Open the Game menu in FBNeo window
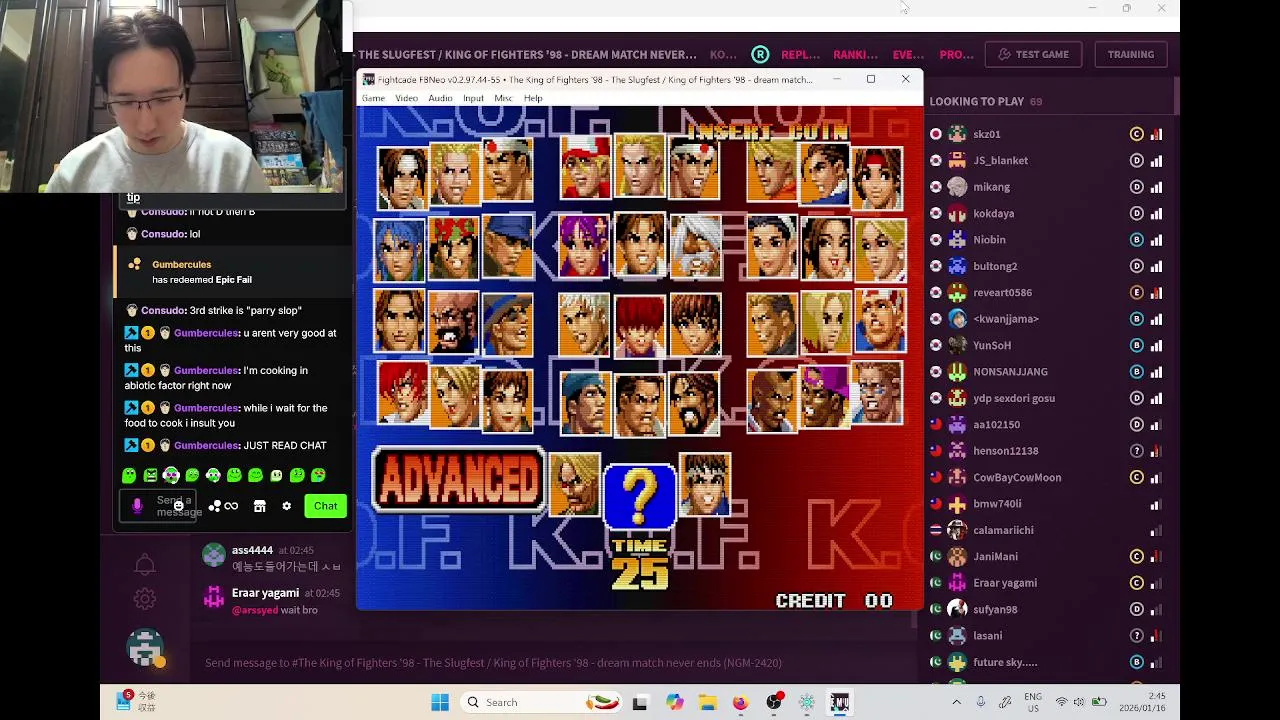Viewport: 1280px width, 720px height. click(373, 98)
